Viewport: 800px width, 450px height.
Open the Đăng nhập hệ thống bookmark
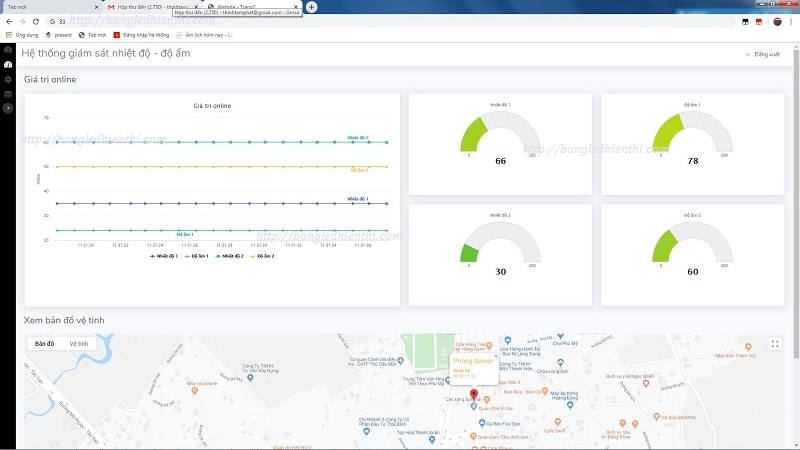pyautogui.click(x=142, y=34)
